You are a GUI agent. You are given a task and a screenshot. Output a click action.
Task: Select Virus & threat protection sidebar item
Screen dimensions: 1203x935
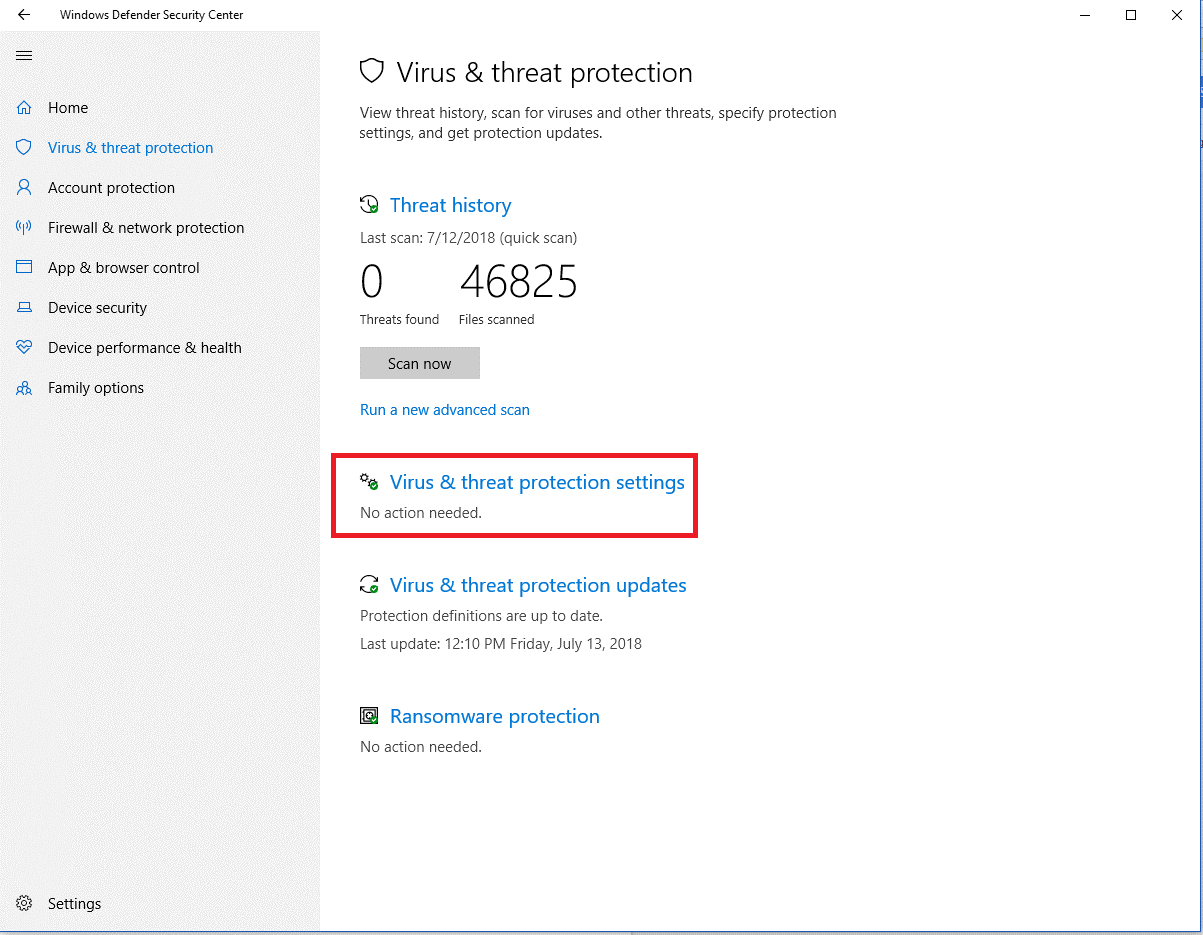click(x=131, y=148)
